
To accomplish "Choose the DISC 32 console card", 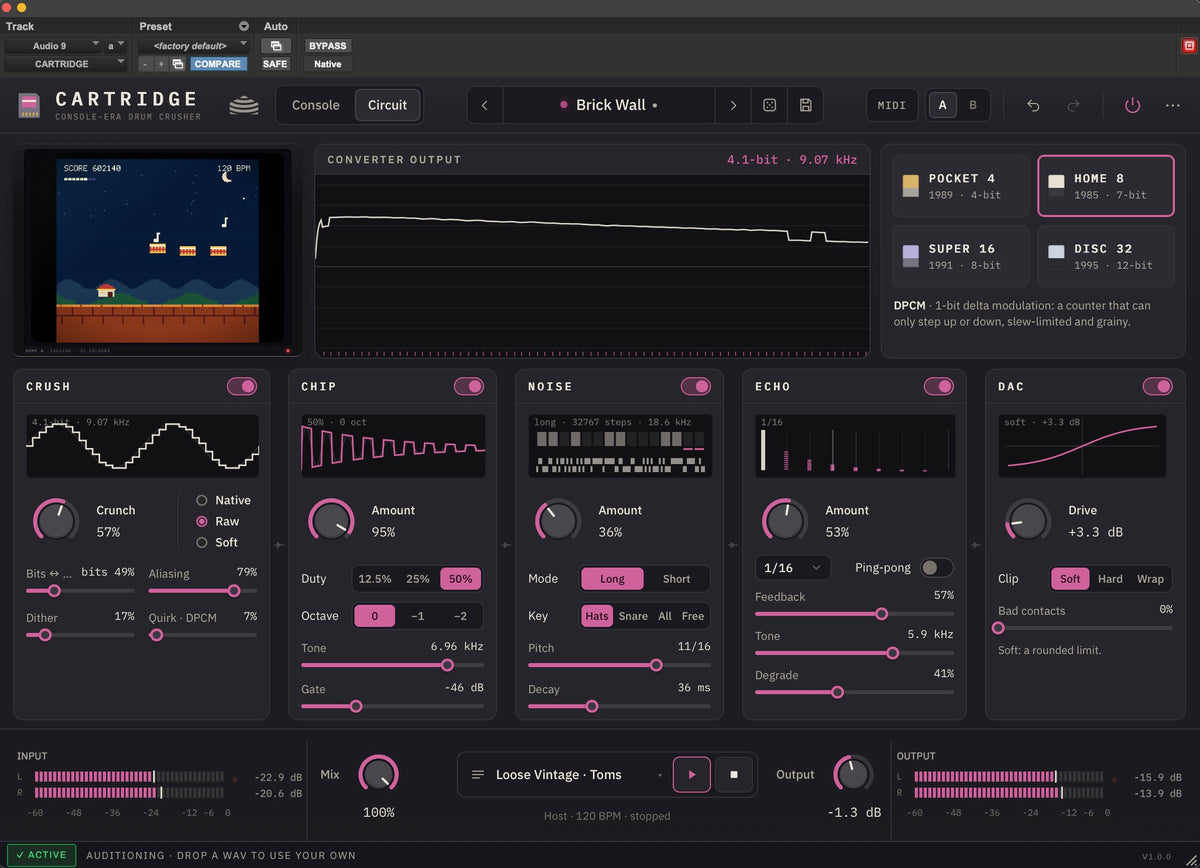I will 1106,256.
